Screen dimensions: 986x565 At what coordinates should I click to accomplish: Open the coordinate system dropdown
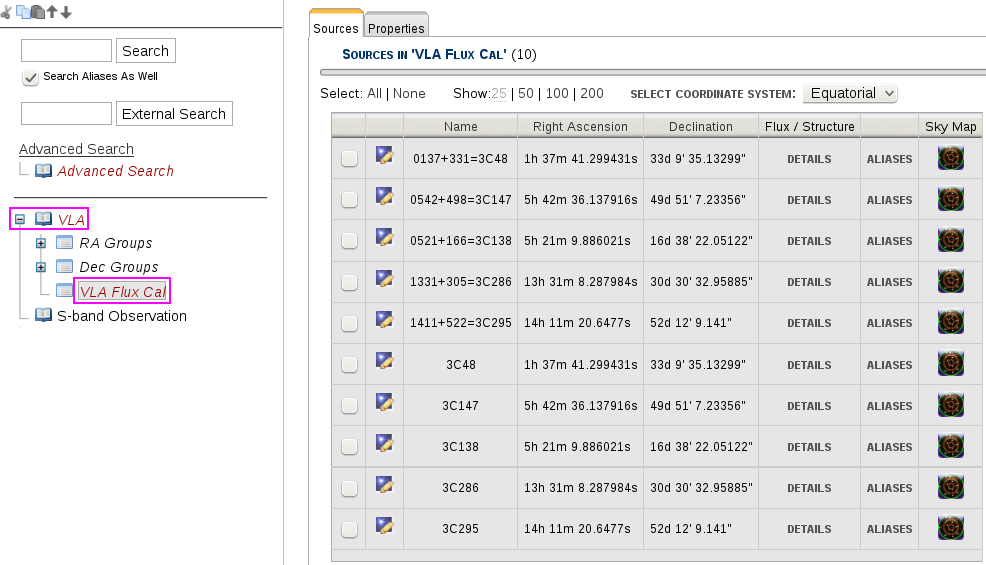point(850,93)
